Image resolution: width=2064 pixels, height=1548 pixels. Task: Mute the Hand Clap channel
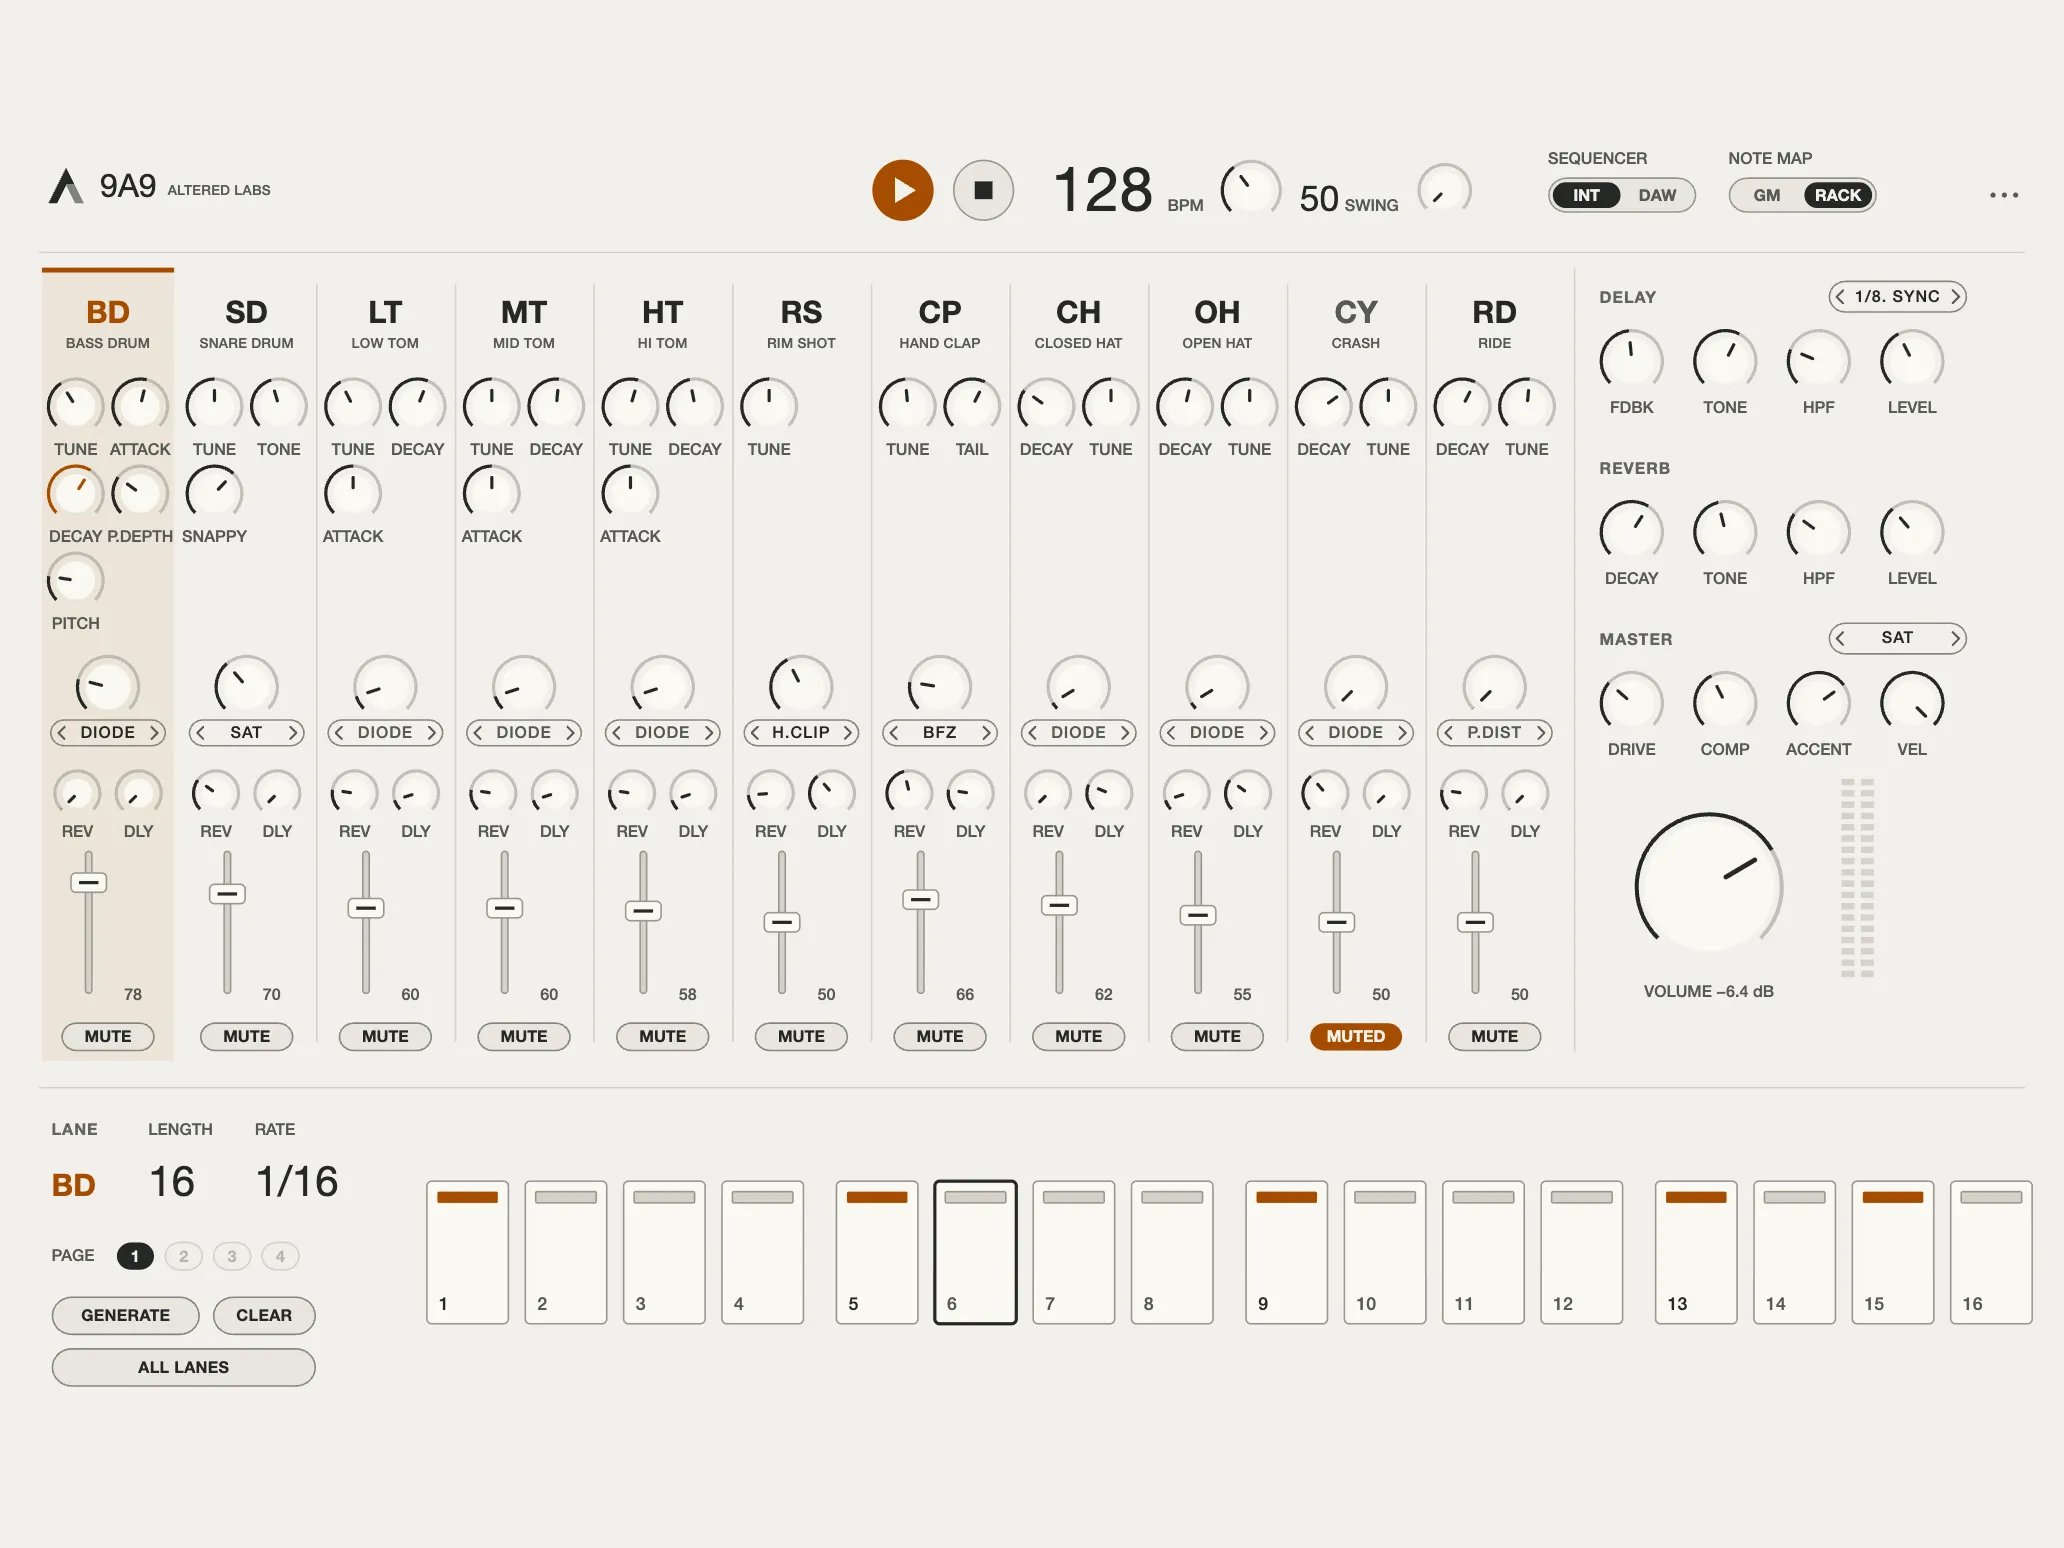point(939,1036)
